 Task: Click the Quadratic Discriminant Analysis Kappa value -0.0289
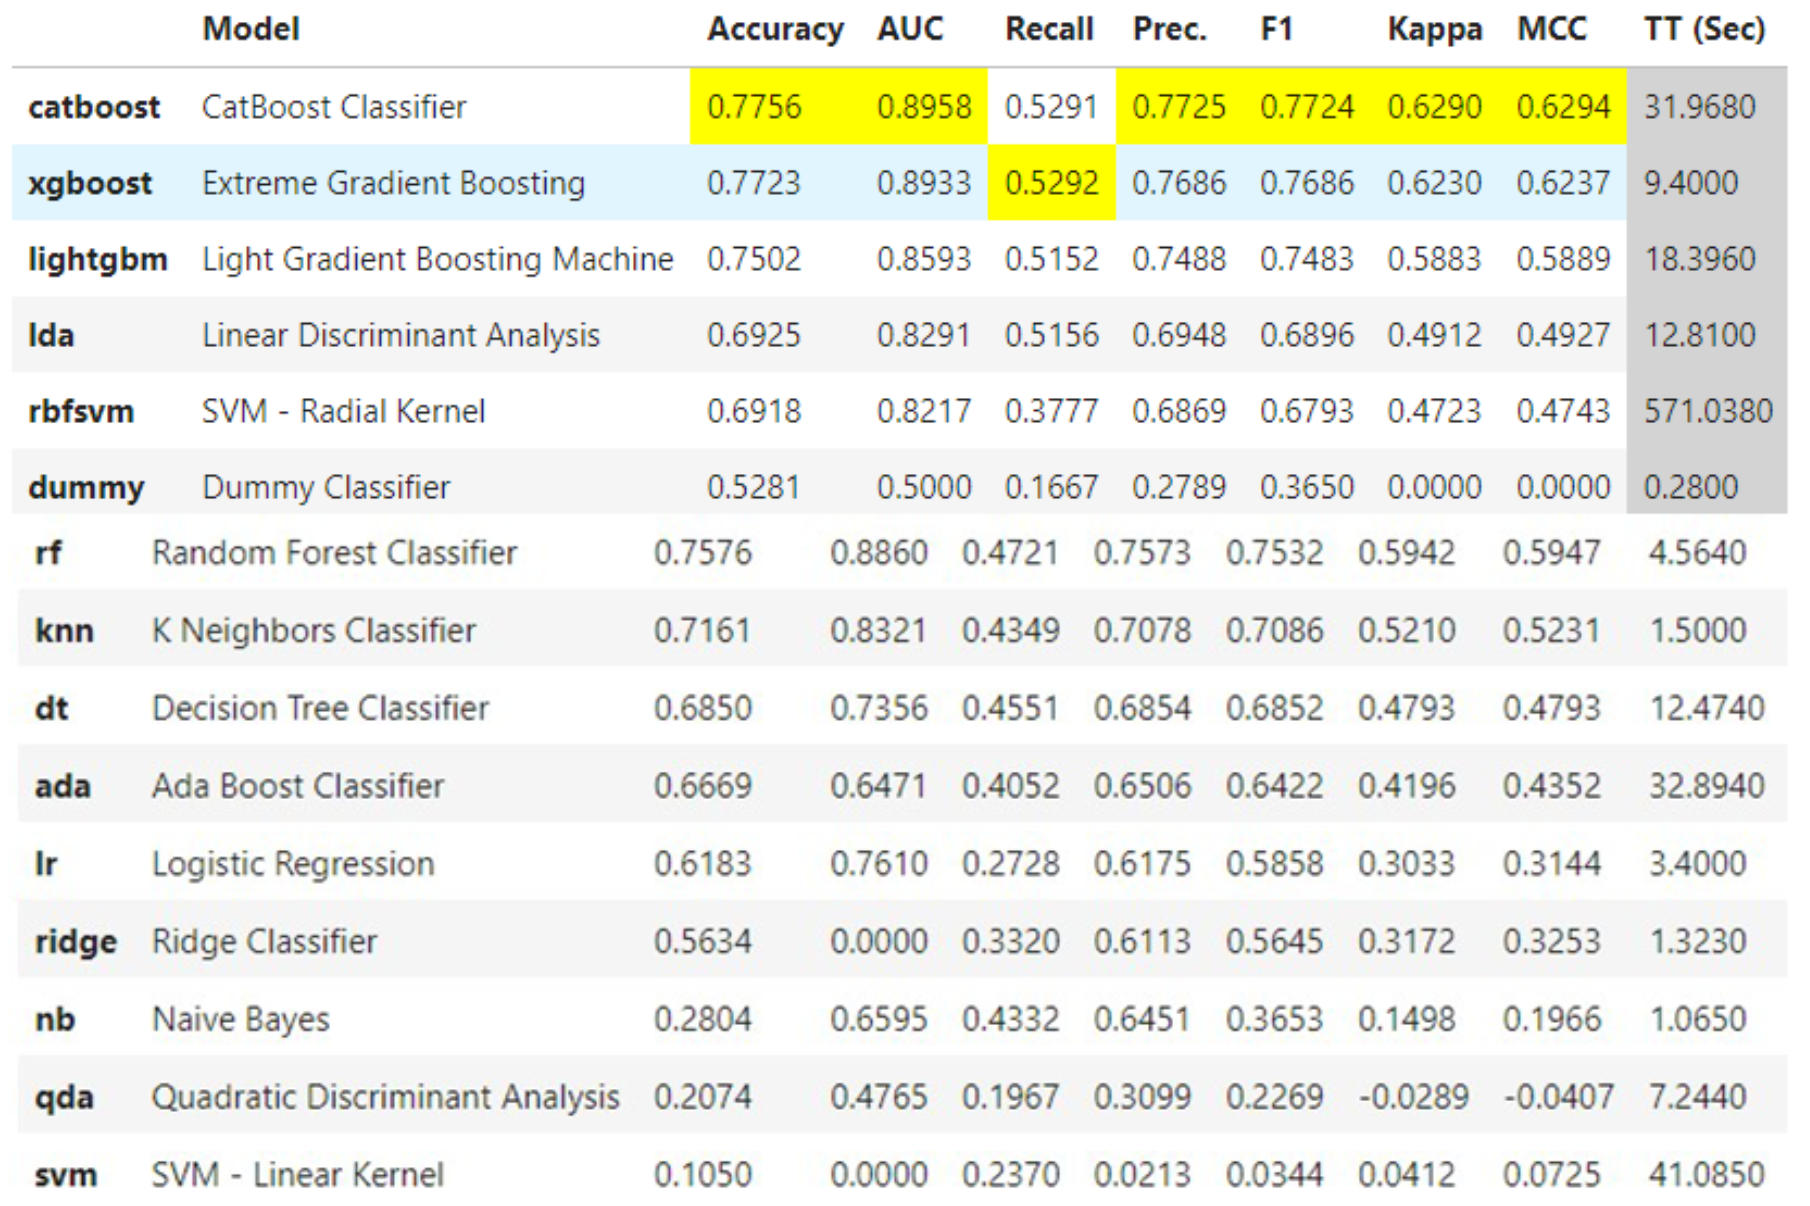[x=1413, y=1097]
